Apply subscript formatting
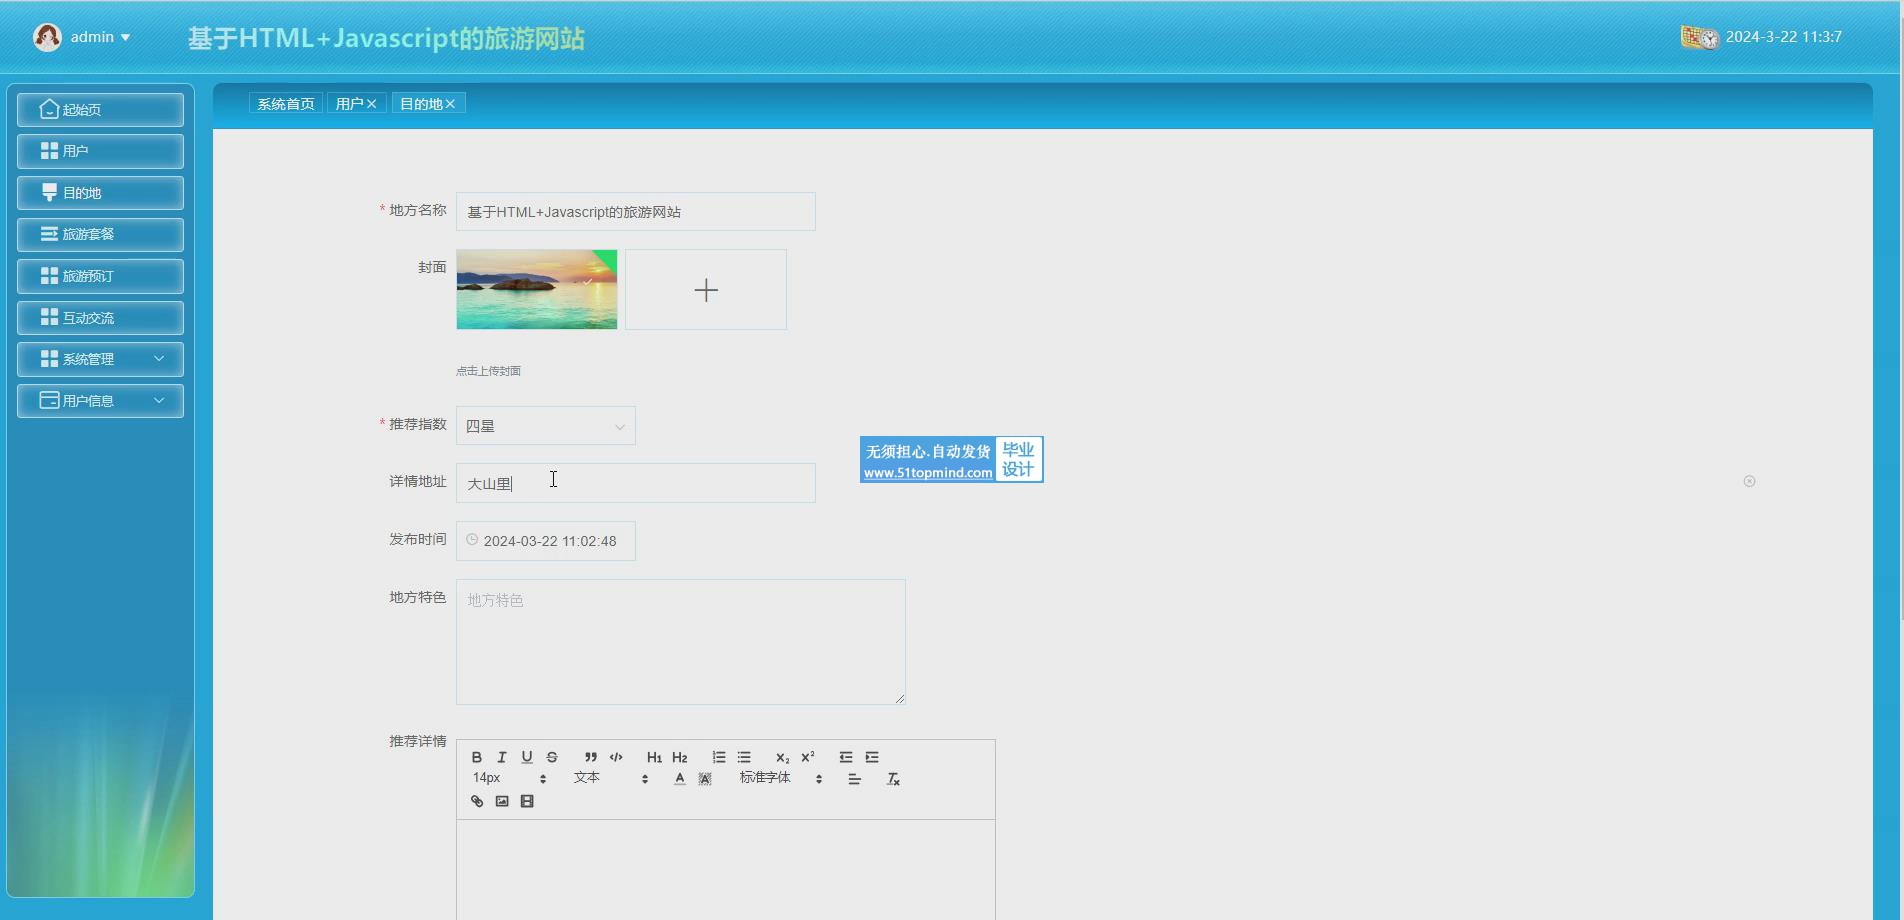1904x920 pixels. click(x=783, y=757)
